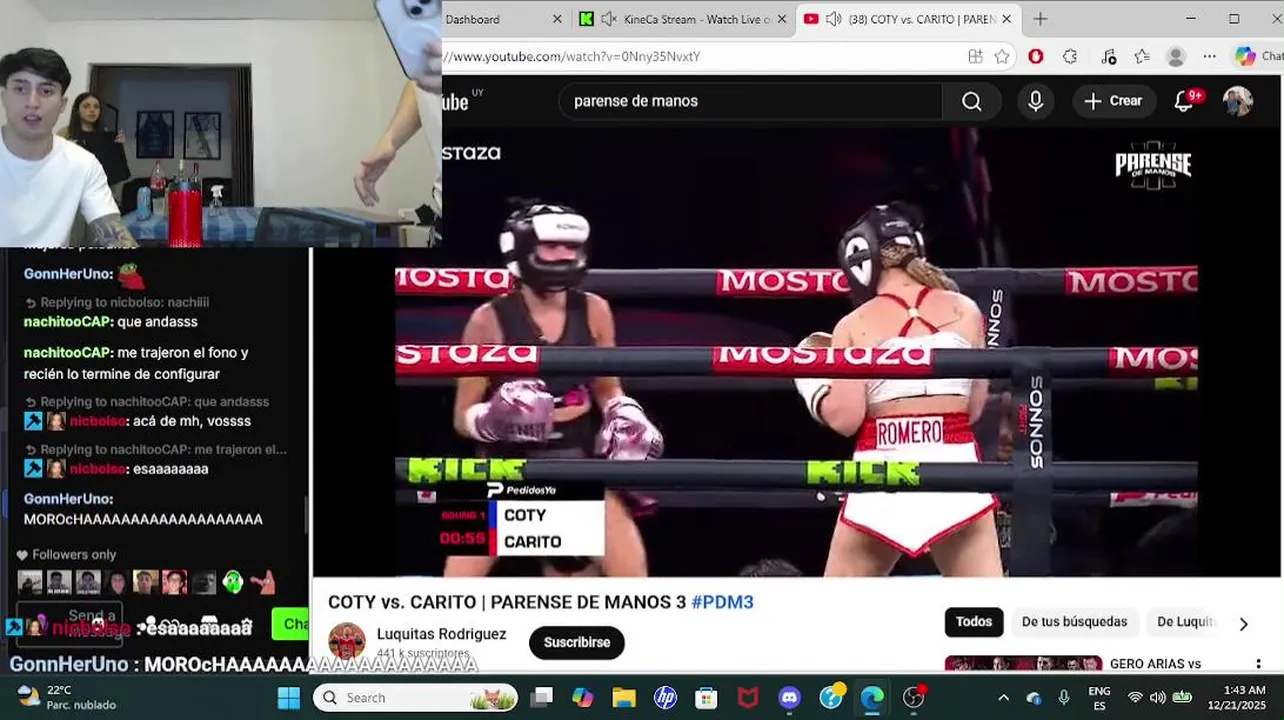Click the #PDM3 hashtag link
The height and width of the screenshot is (720, 1284).
[x=722, y=602]
